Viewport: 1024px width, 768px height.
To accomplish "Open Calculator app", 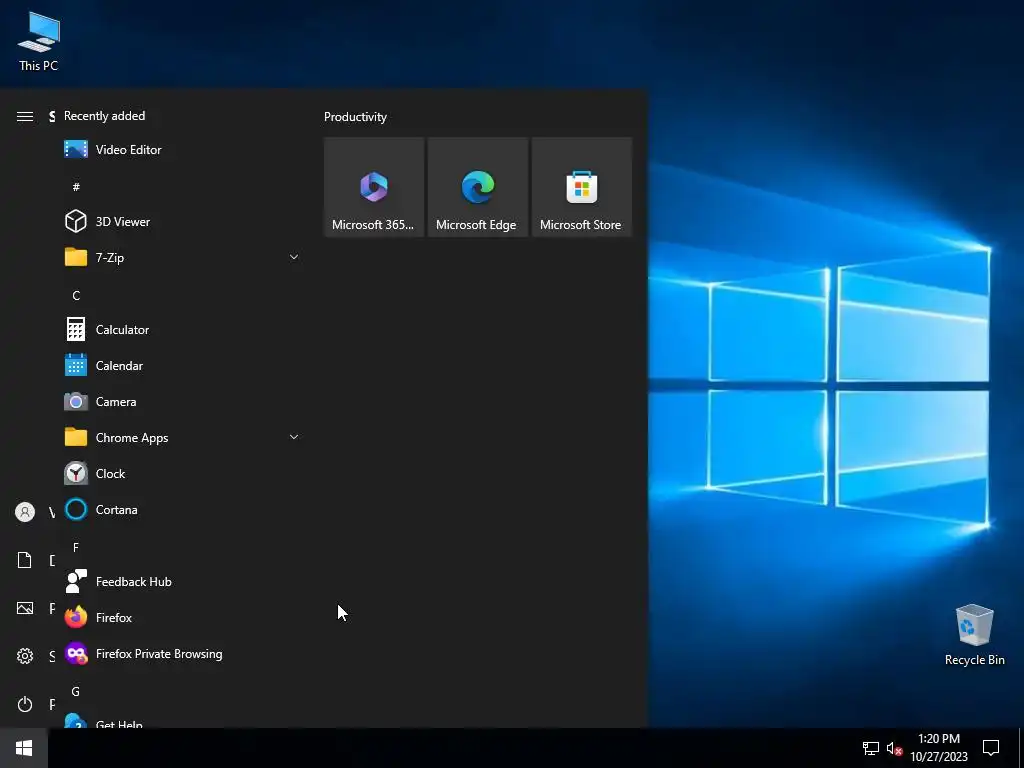I will coord(182,330).
